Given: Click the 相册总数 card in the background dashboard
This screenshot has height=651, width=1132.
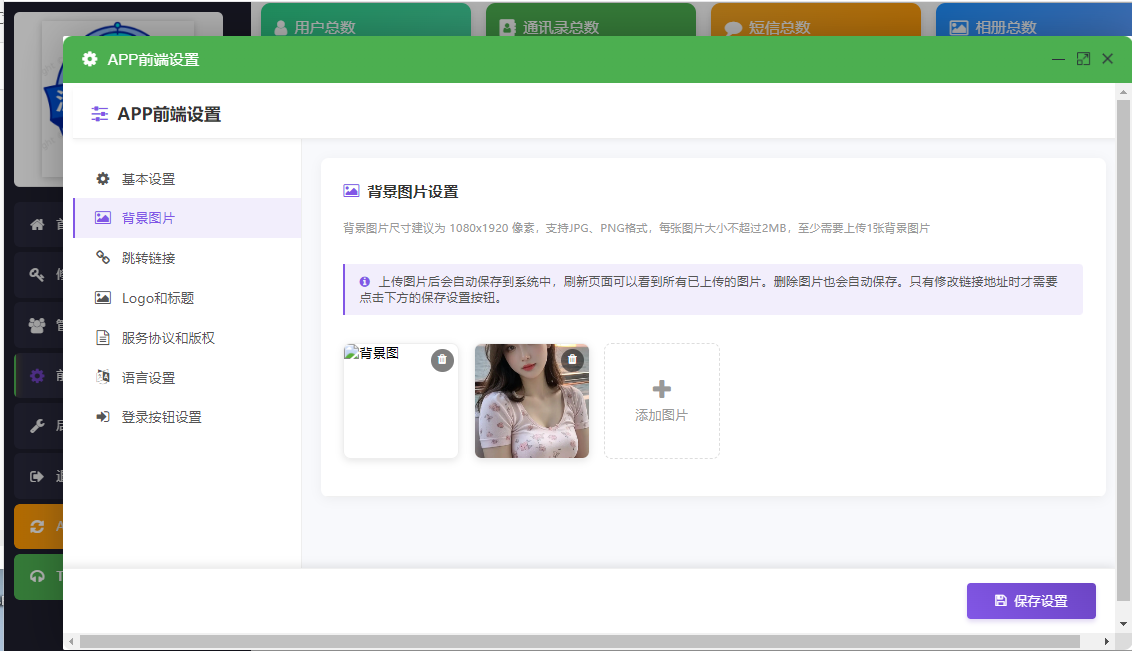Looking at the screenshot, I should [1034, 19].
